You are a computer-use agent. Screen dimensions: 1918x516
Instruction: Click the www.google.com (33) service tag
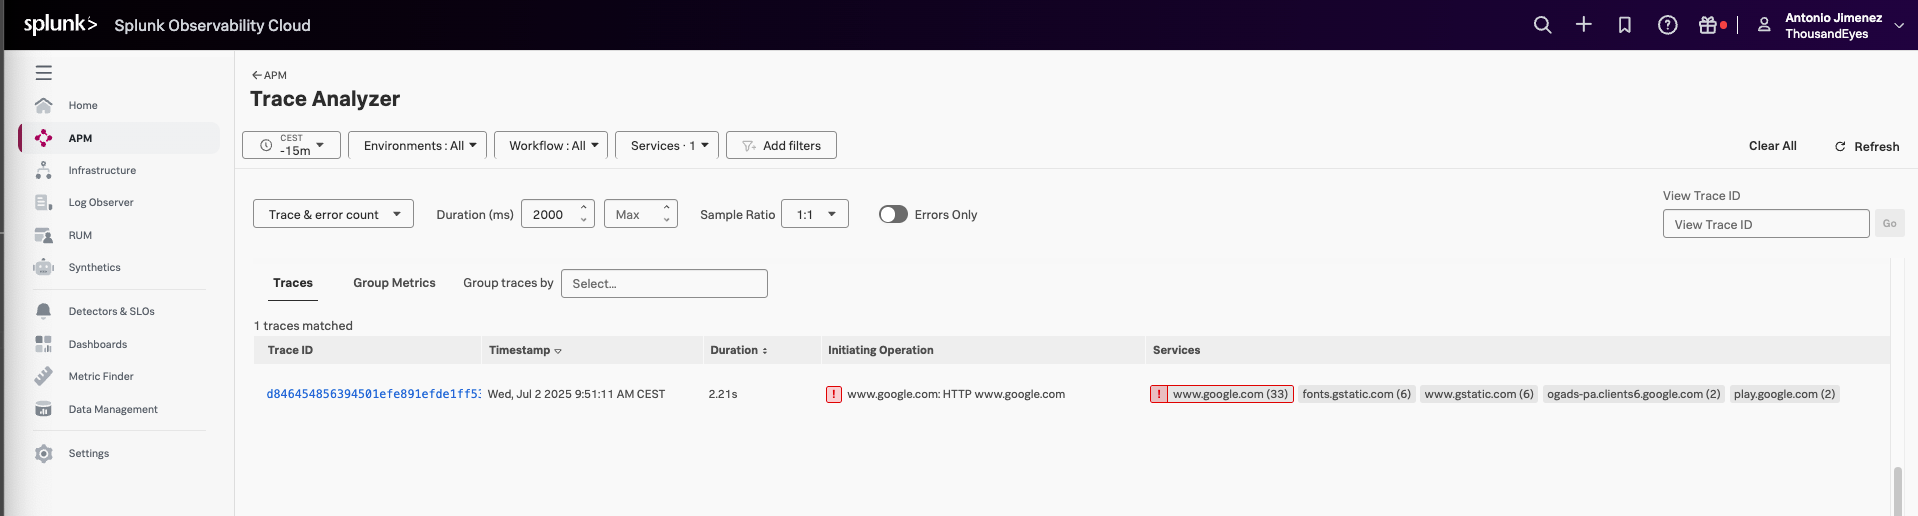1222,394
